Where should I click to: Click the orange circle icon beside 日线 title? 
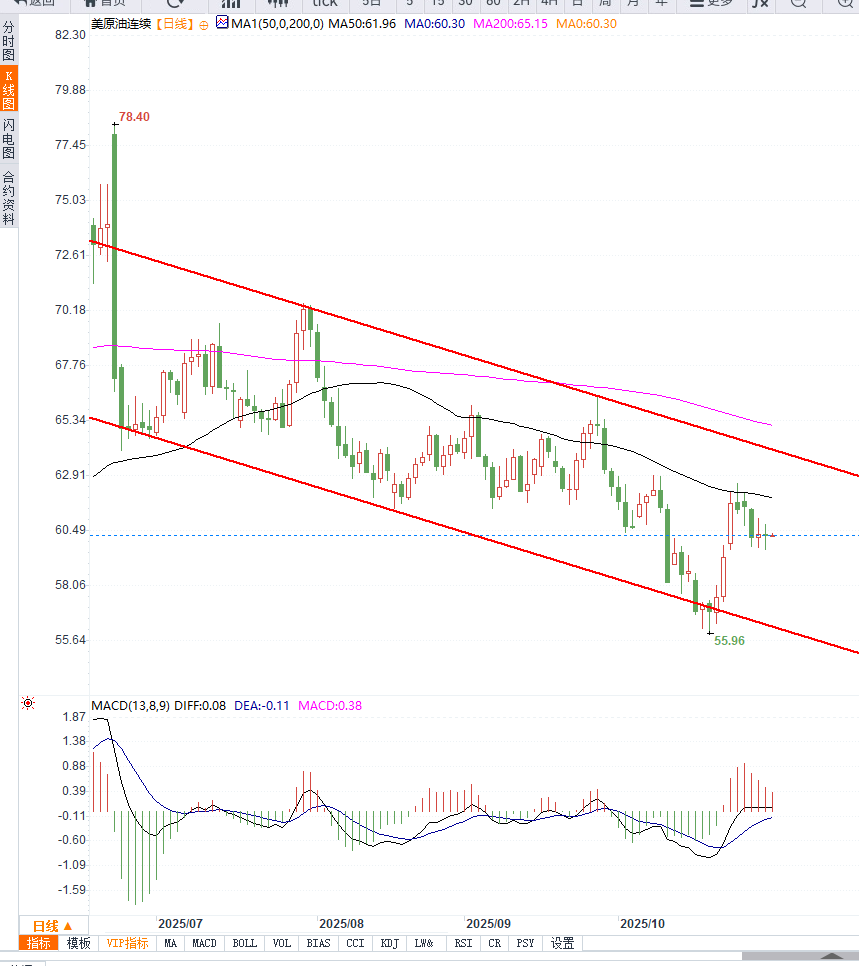point(204,25)
